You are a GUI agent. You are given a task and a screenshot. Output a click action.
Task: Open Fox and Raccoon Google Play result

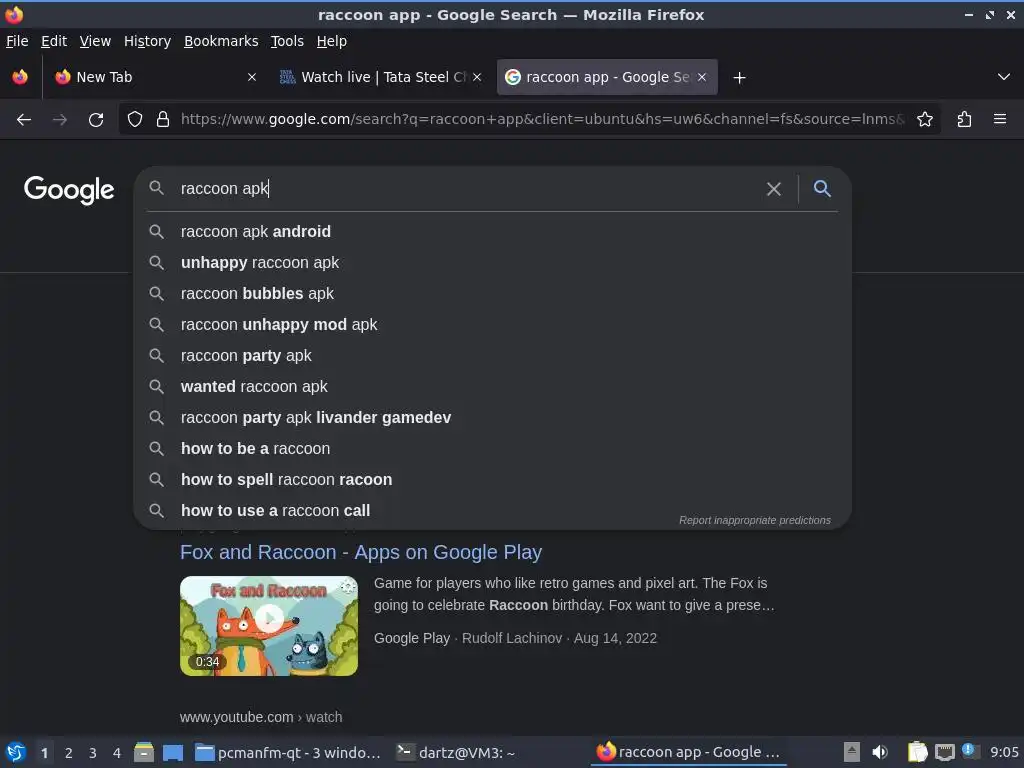[361, 552]
